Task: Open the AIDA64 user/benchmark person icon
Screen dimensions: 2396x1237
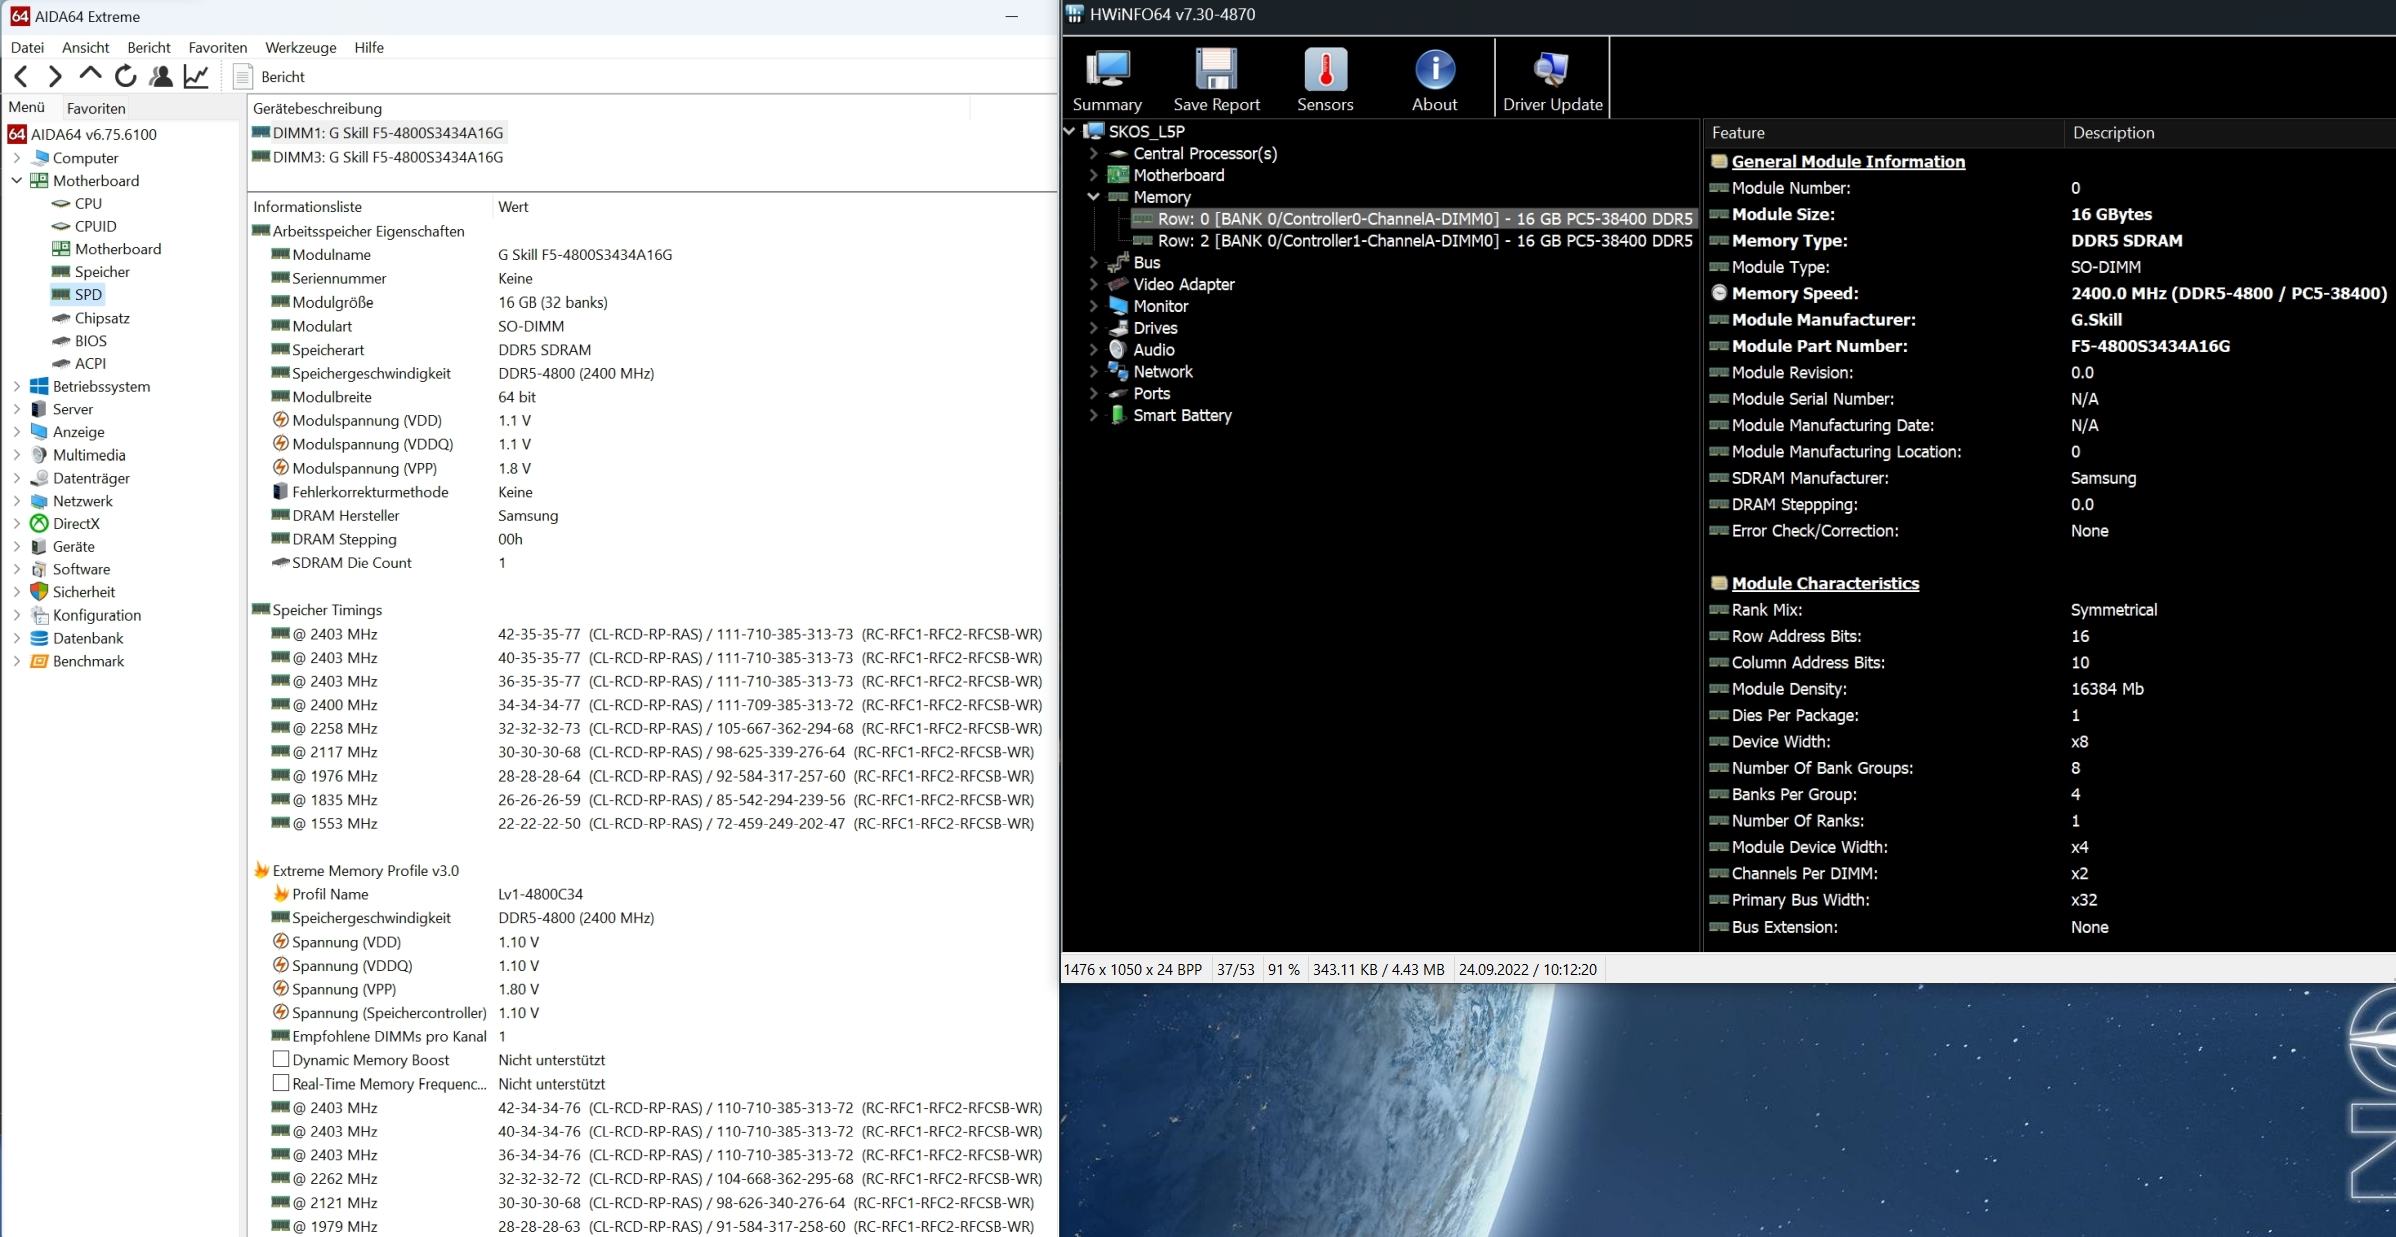Action: coord(160,76)
